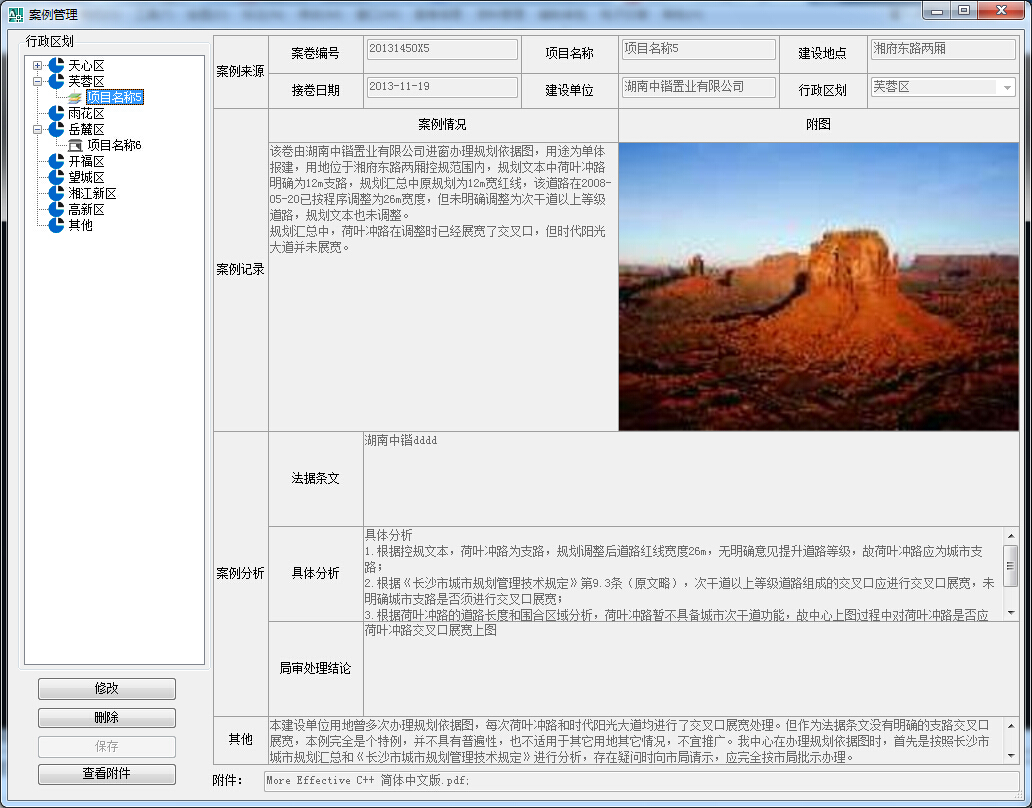Click the desert landscape 附图 image
The image size is (1032, 808).
(818, 286)
